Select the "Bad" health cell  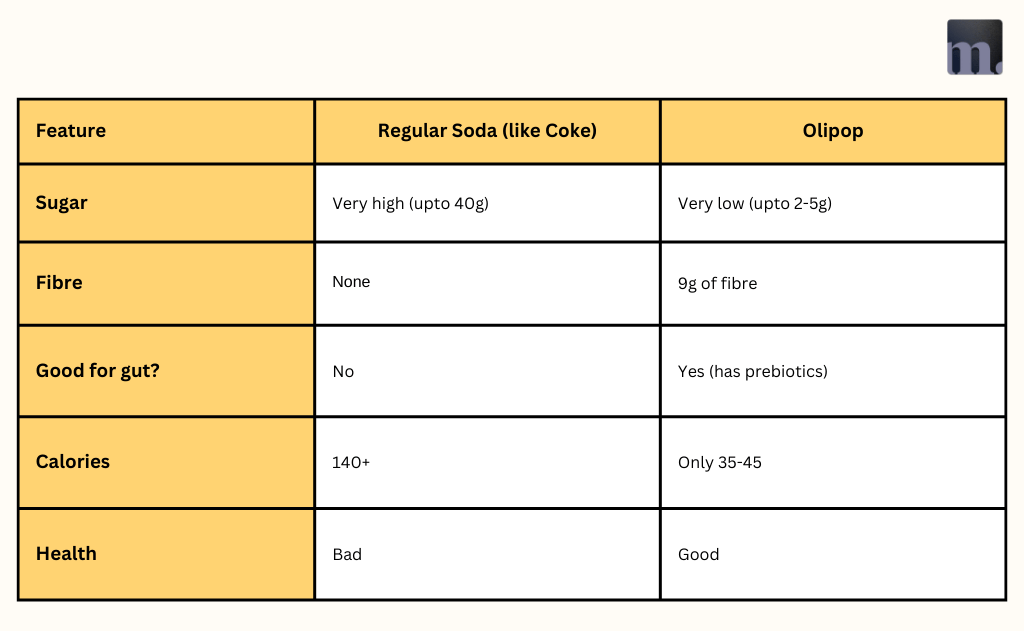347,555
